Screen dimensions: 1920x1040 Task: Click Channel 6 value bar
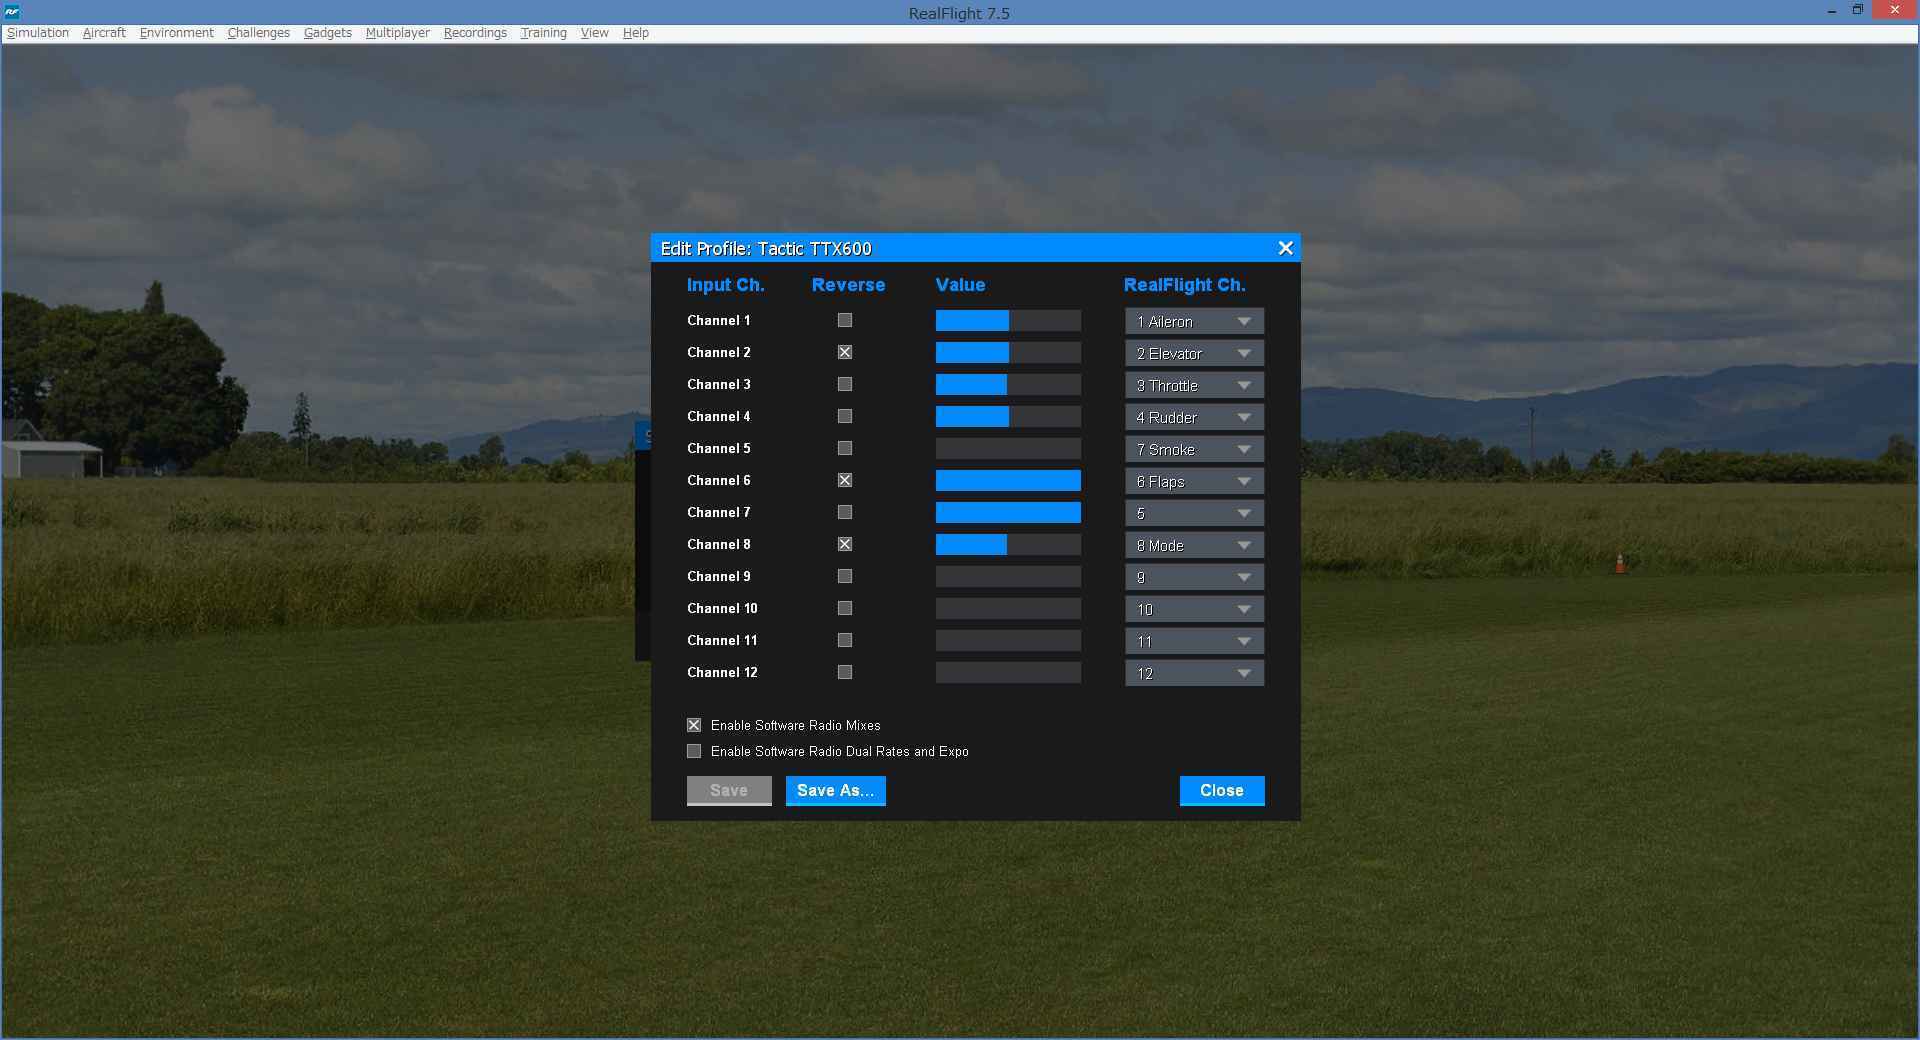pos(1008,481)
